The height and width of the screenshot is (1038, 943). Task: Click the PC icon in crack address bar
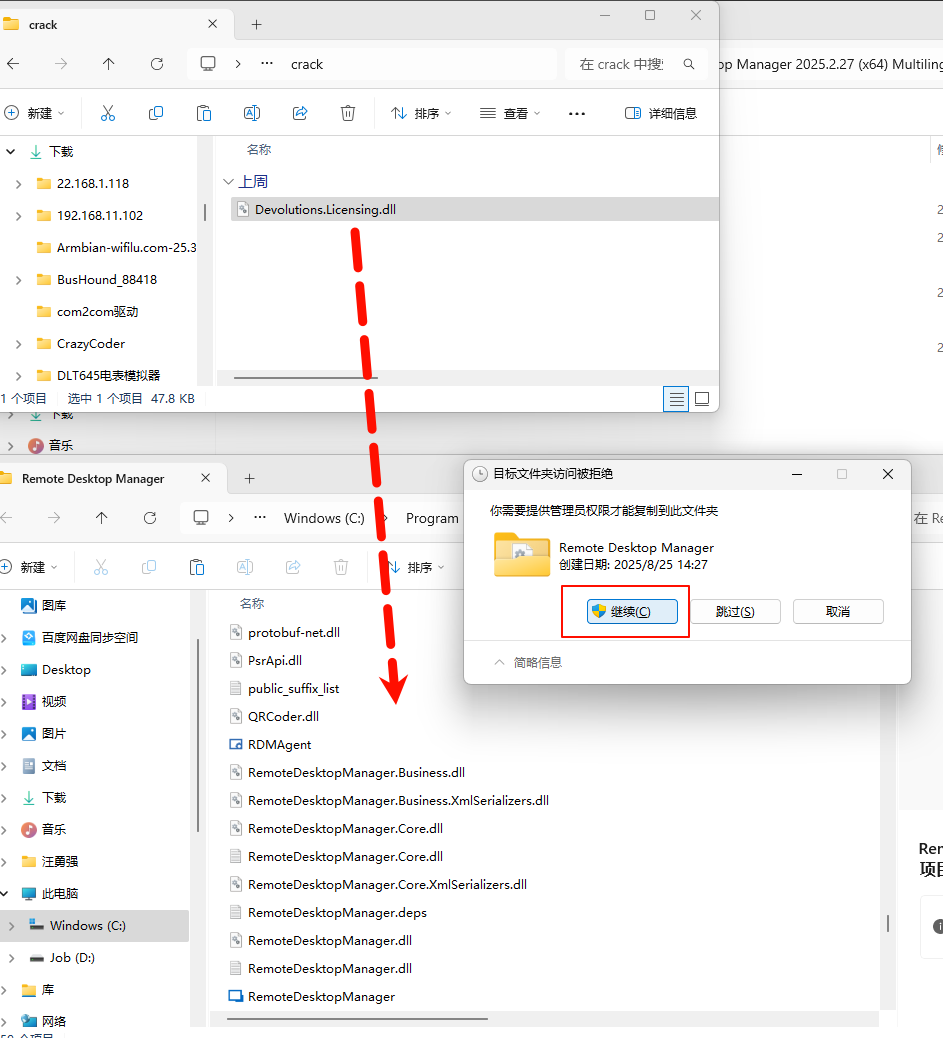pyautogui.click(x=208, y=64)
